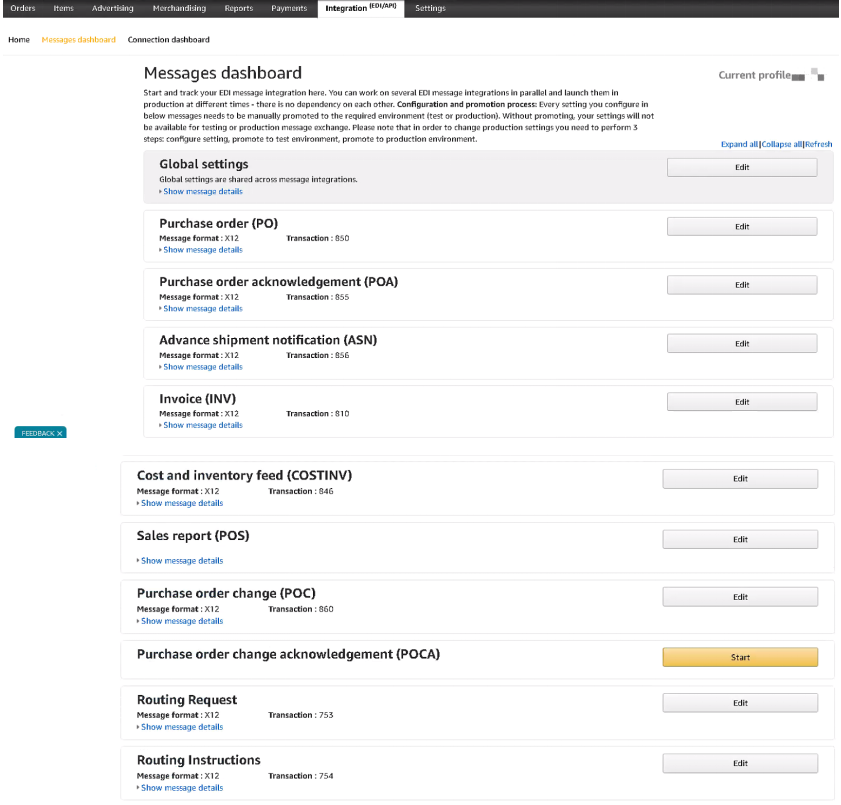
Task: Click the Current profile switcher icon
Action: (817, 75)
